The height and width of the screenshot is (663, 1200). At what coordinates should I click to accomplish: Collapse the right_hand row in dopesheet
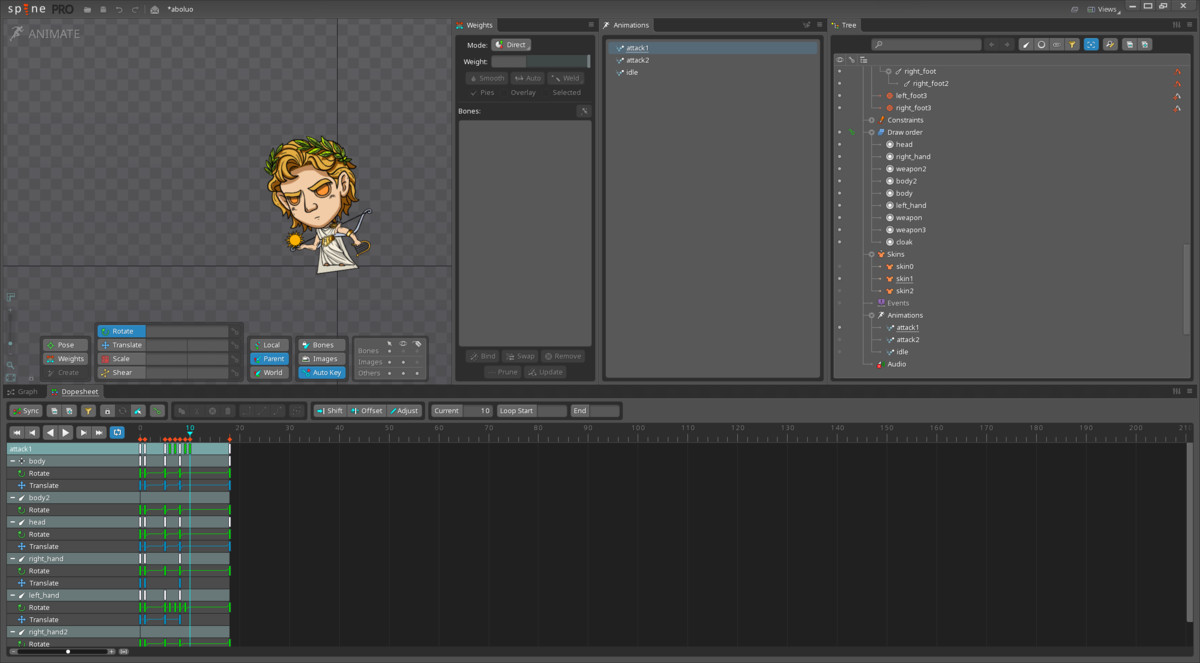tap(12, 559)
